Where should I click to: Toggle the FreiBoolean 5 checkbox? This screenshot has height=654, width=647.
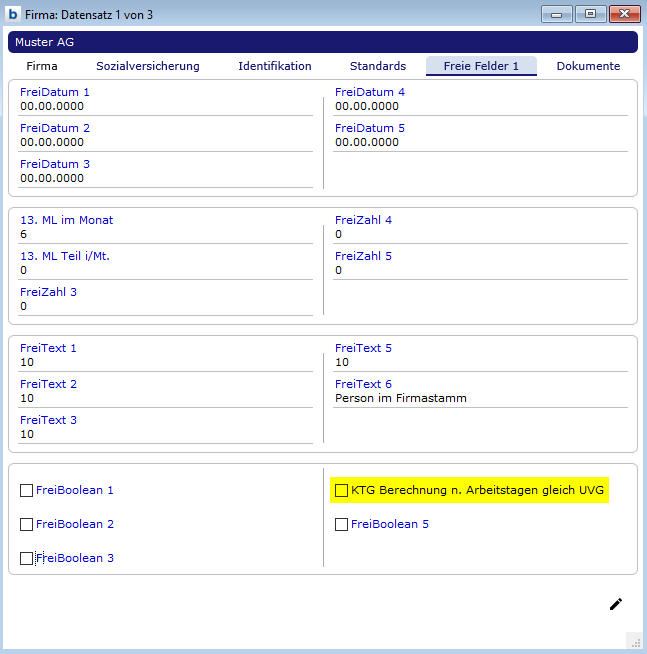click(x=342, y=525)
